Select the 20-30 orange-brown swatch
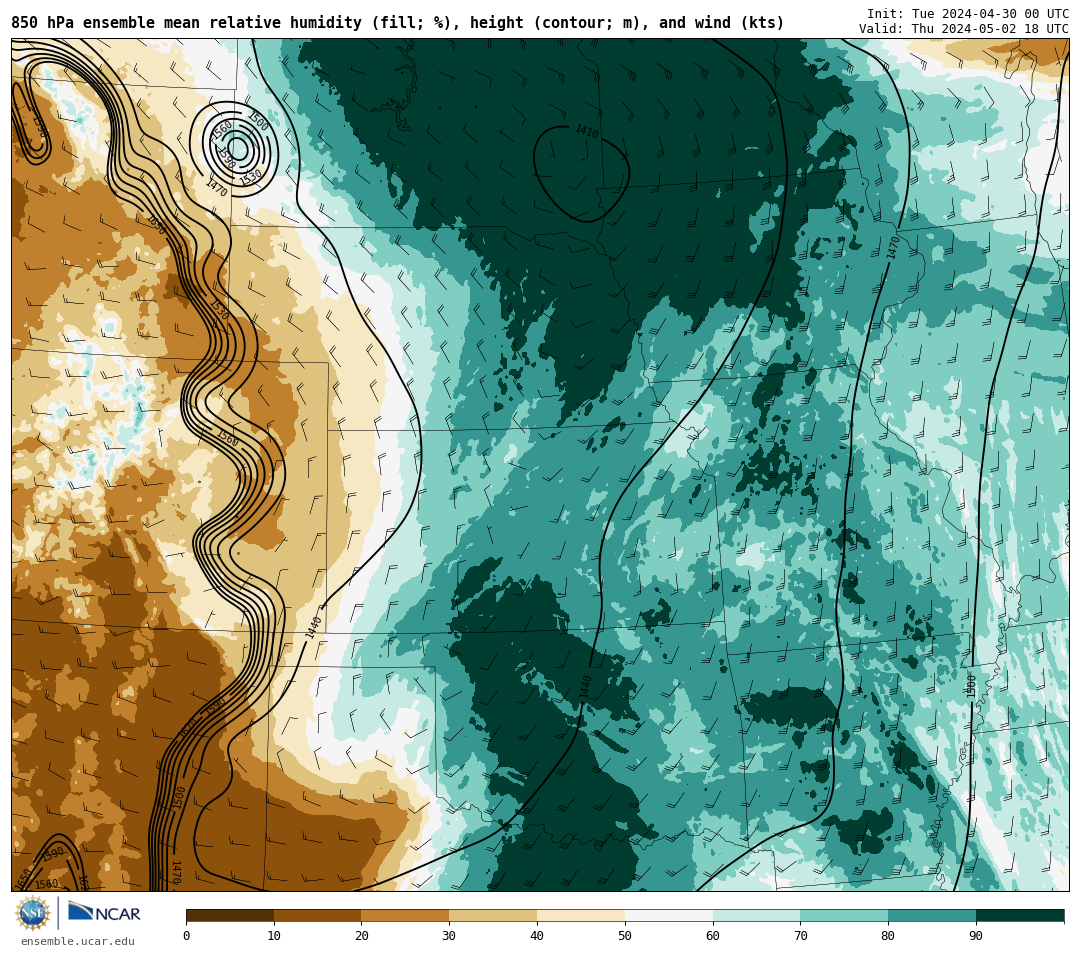 pos(406,916)
